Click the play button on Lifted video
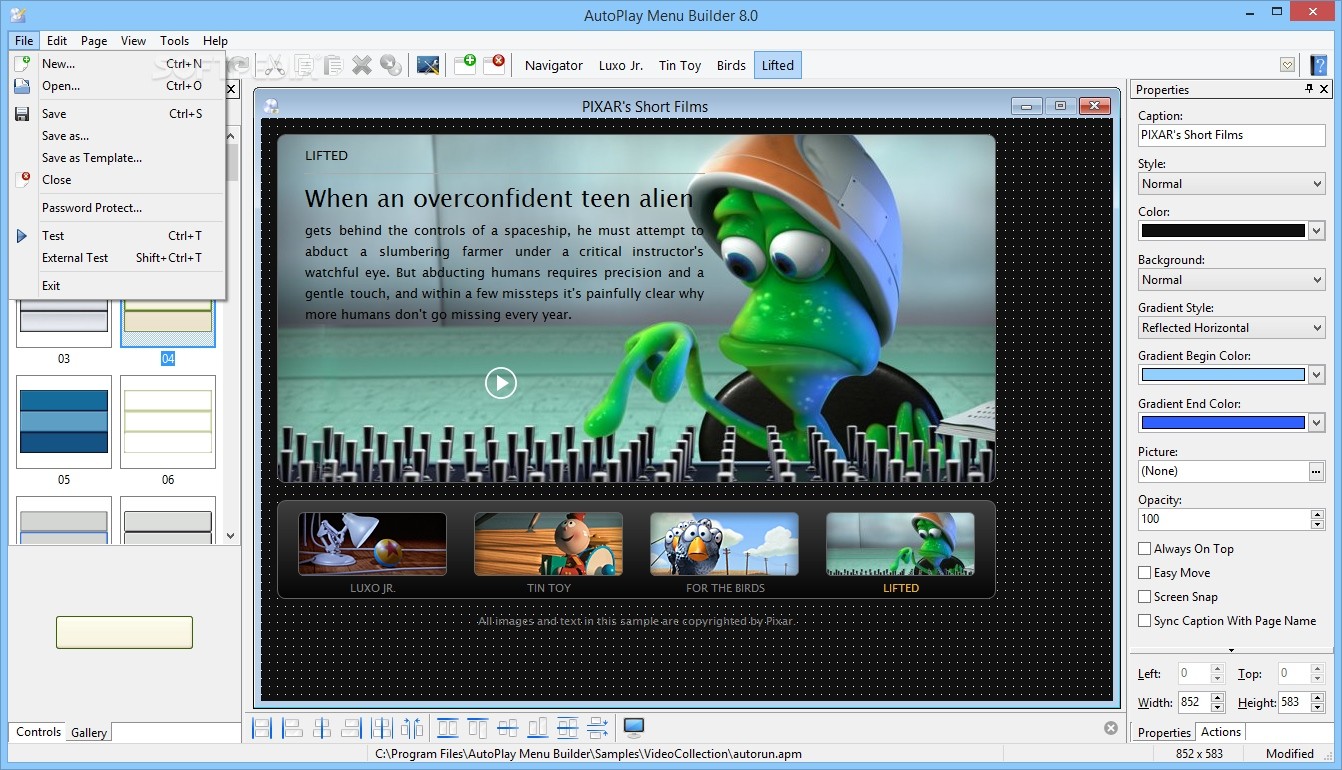Viewport: 1342px width, 770px height. click(x=501, y=382)
